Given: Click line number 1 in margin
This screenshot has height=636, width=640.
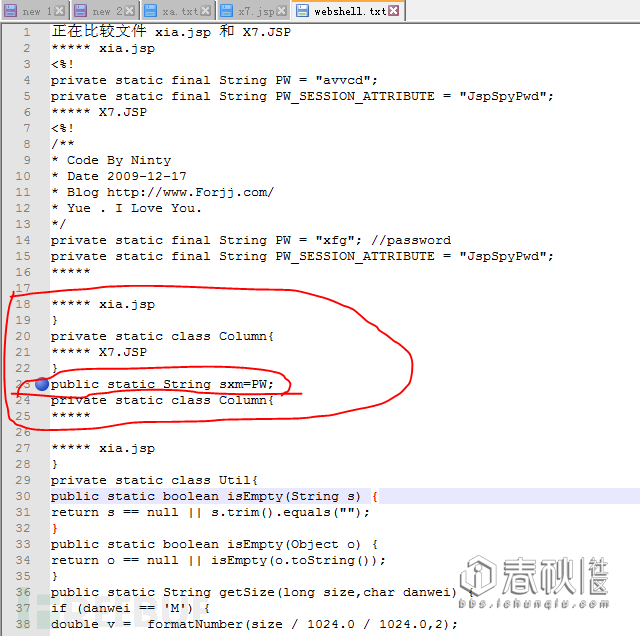Looking at the screenshot, I should coord(27,32).
